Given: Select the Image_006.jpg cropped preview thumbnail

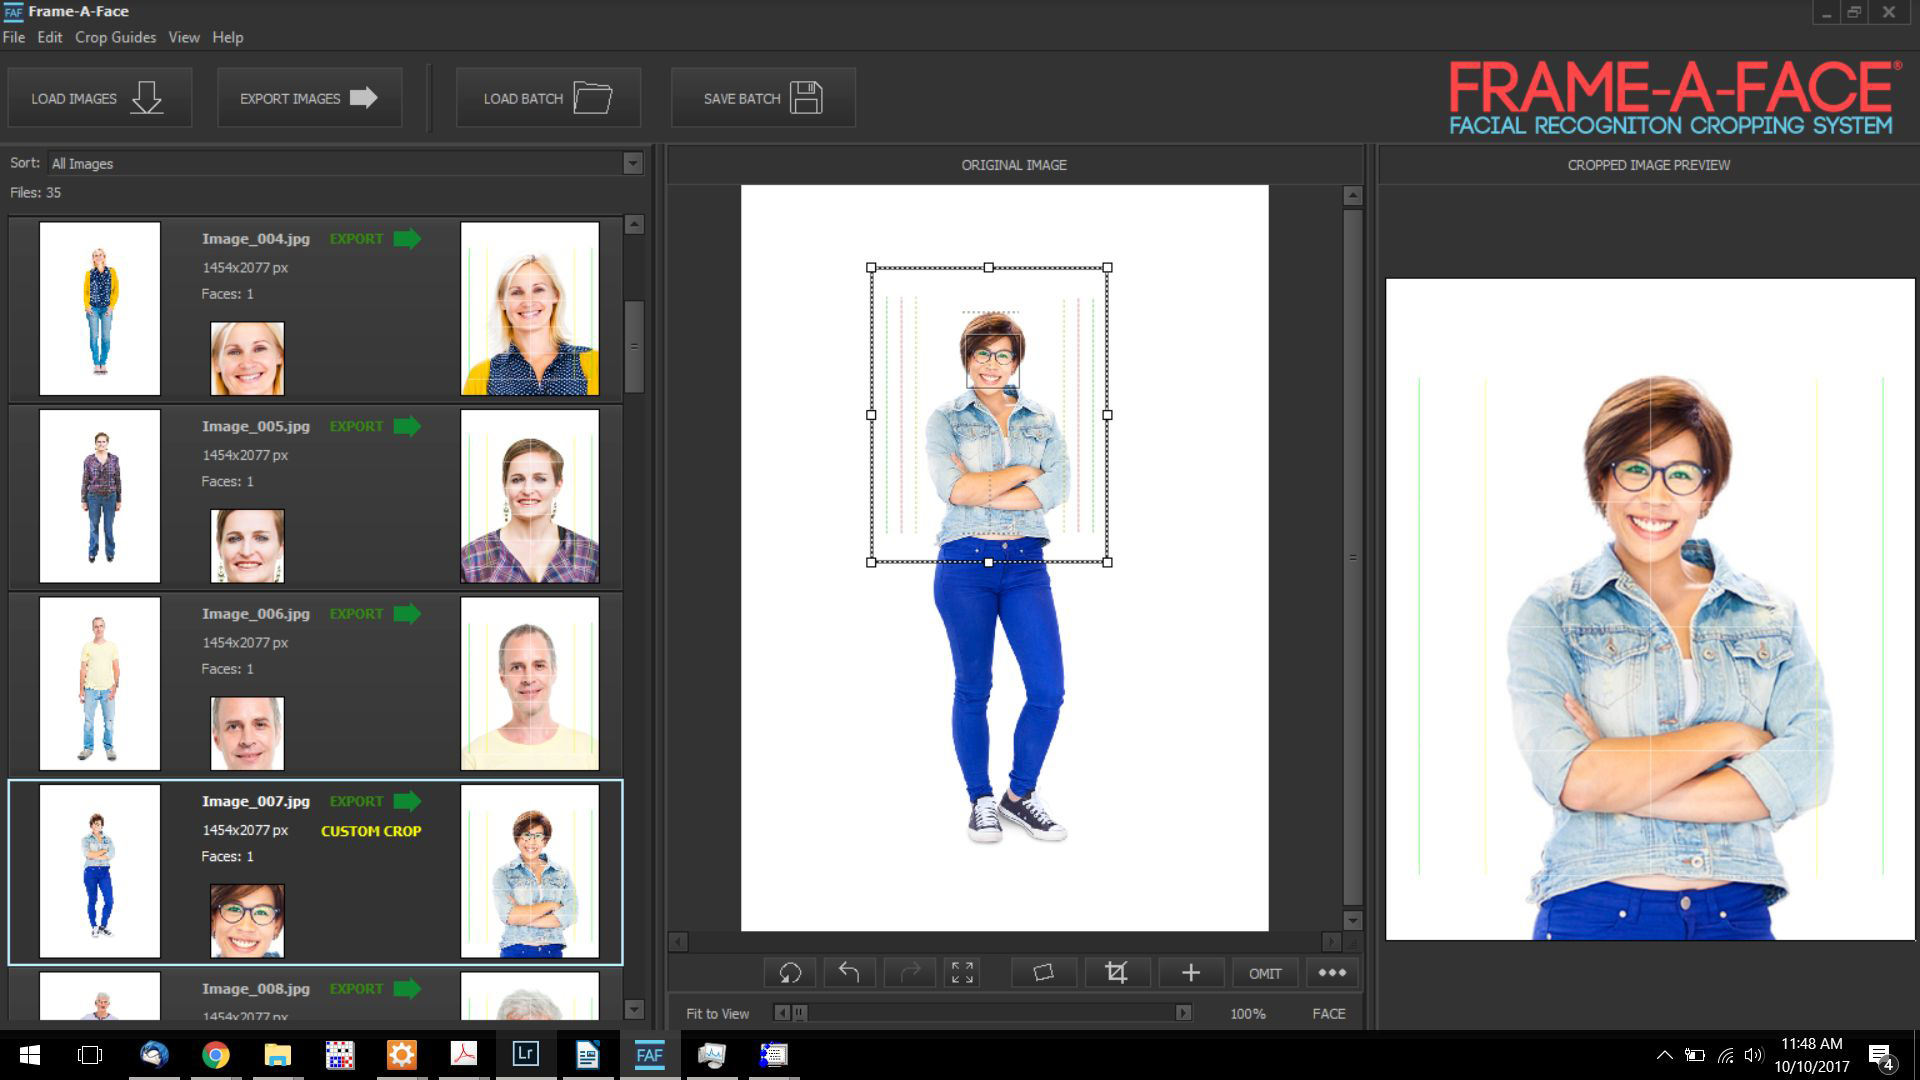Looking at the screenshot, I should coord(530,683).
